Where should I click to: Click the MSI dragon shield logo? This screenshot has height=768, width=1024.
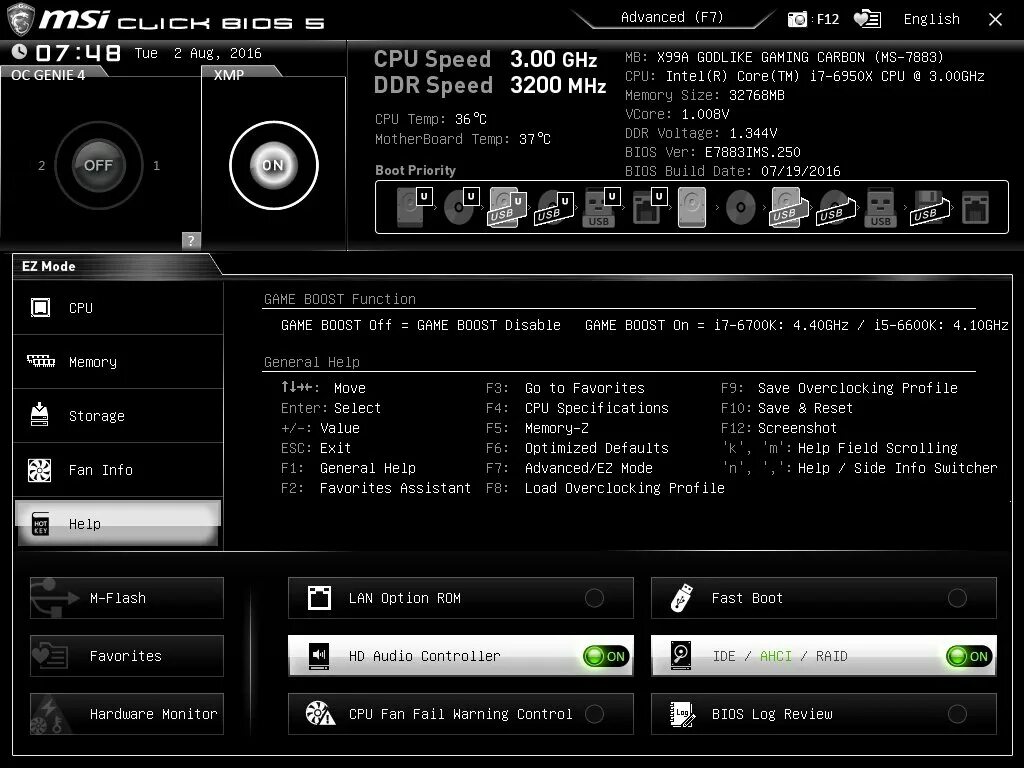click(x=20, y=20)
